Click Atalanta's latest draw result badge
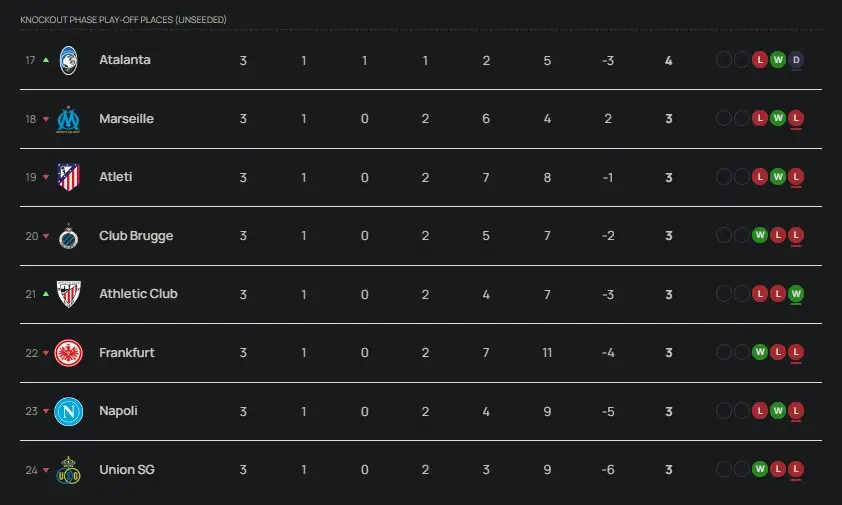Viewport: 842px width, 505px height. pyautogui.click(x=797, y=60)
